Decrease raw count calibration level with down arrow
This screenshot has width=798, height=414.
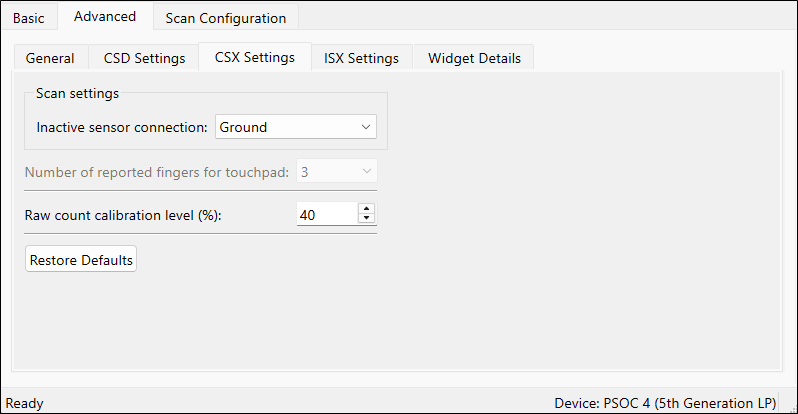[366, 218]
